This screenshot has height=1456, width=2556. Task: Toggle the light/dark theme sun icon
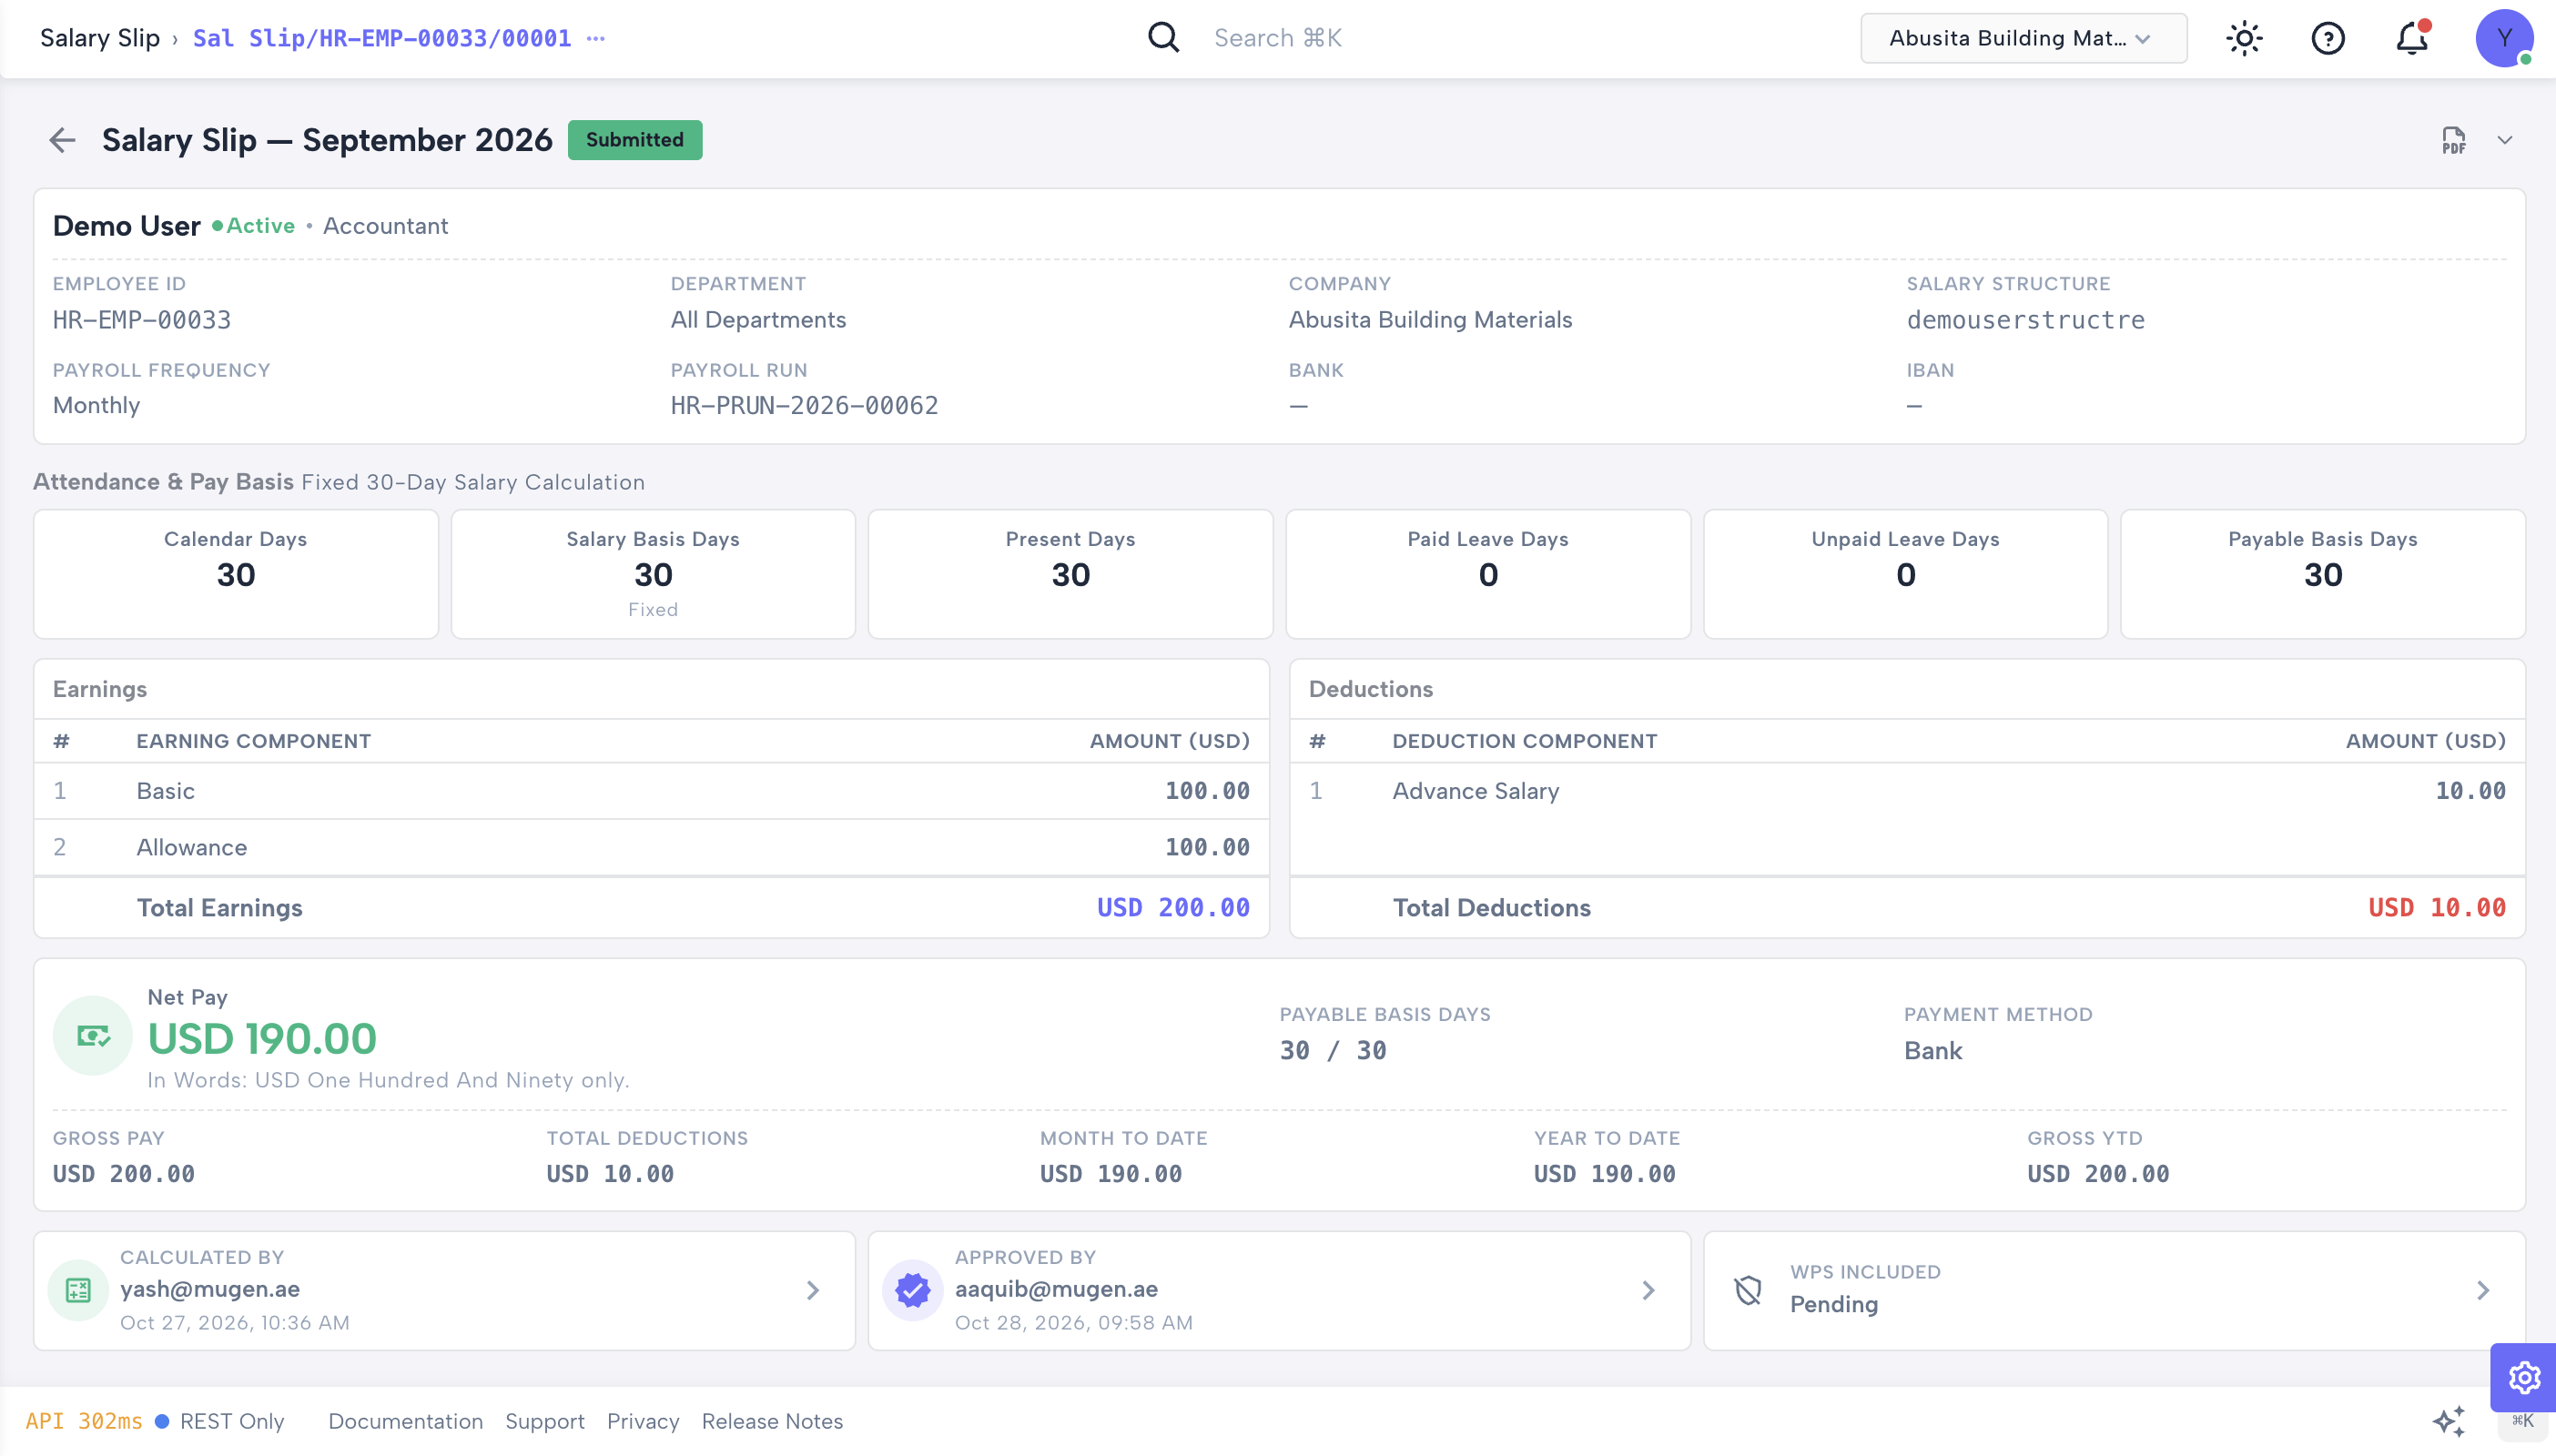click(2244, 38)
